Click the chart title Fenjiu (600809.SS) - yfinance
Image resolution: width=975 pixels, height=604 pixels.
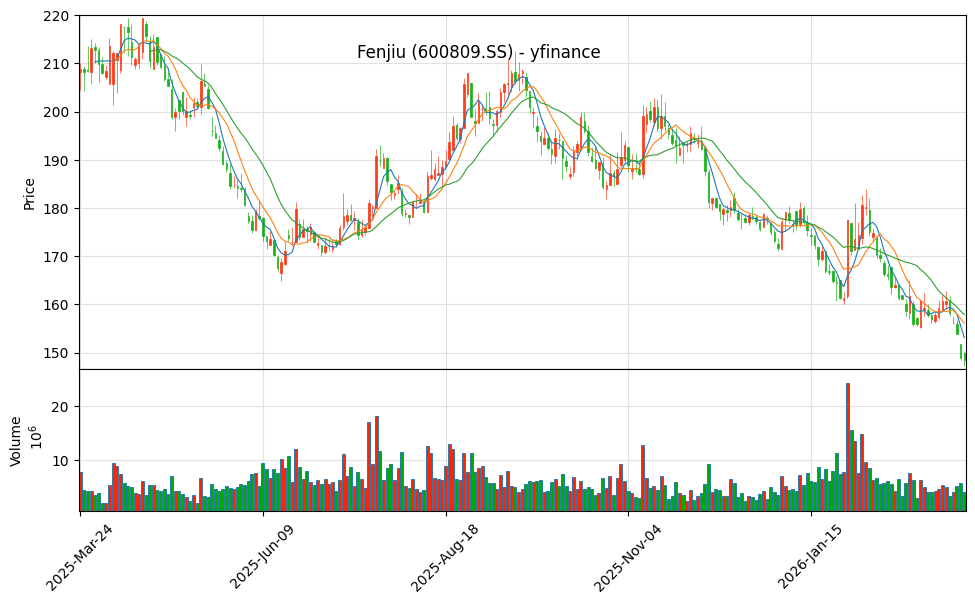click(x=478, y=52)
